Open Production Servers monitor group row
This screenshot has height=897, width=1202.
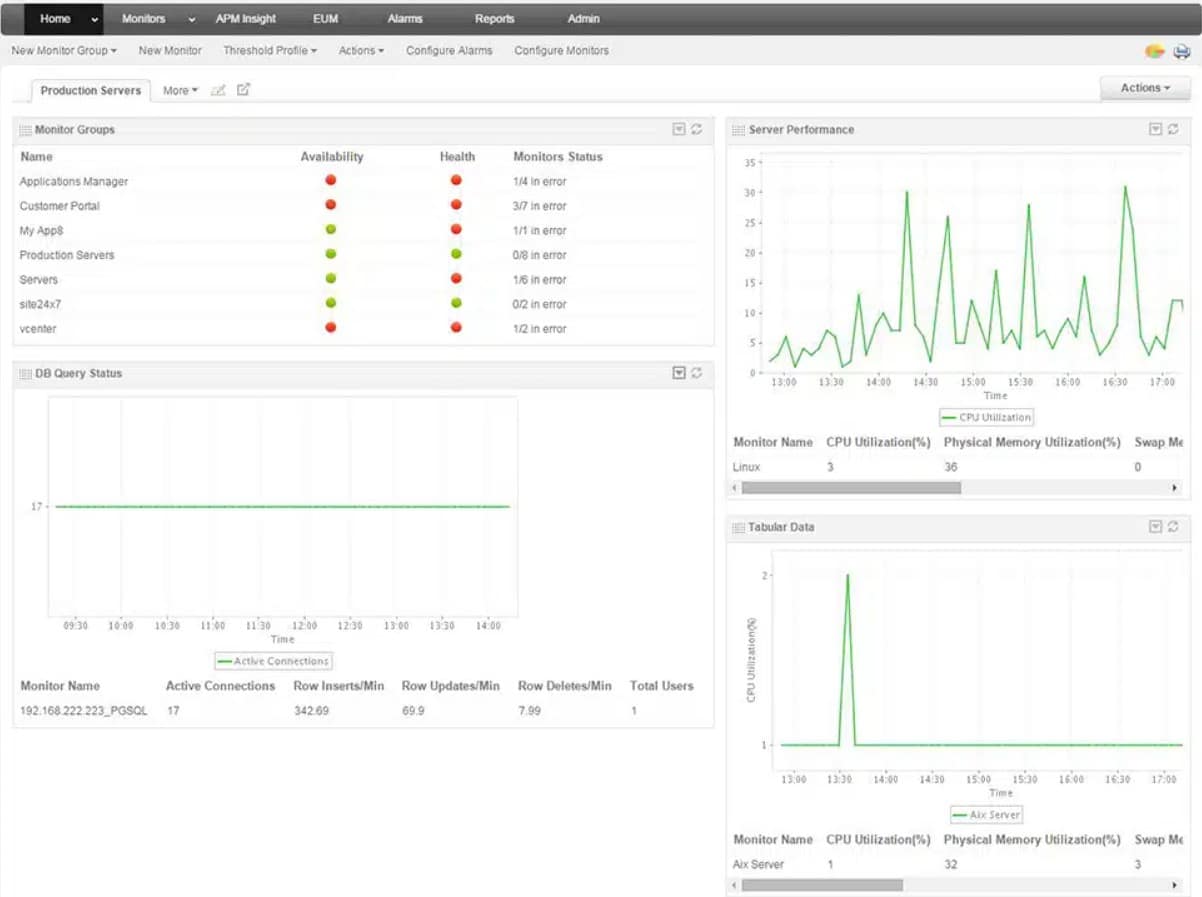tap(67, 255)
